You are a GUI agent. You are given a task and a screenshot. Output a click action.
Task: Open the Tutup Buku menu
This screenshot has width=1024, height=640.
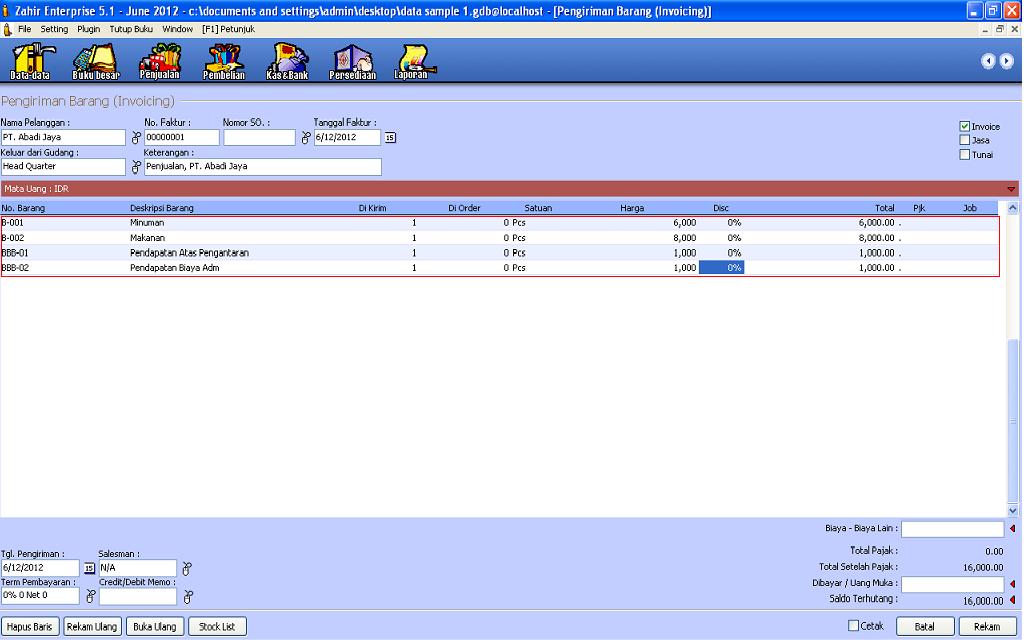click(x=131, y=29)
